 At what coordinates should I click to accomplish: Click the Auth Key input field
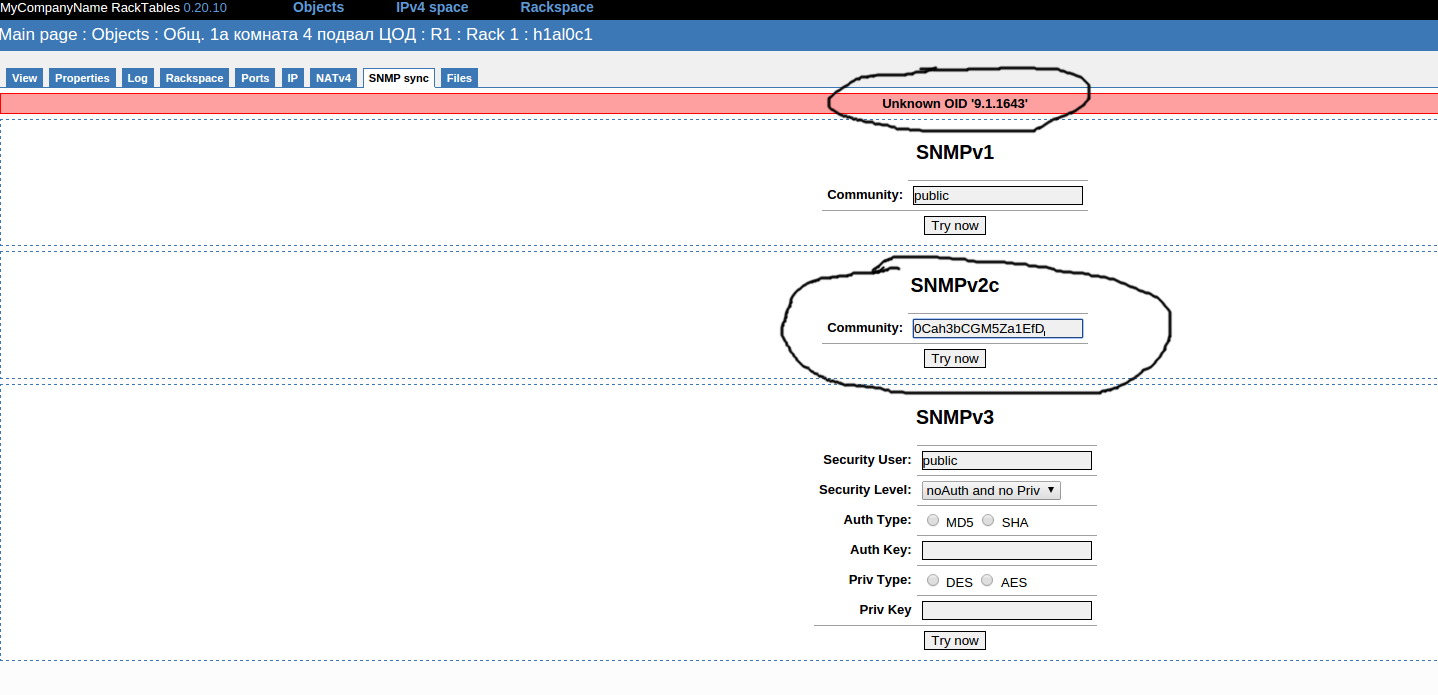(x=1006, y=550)
